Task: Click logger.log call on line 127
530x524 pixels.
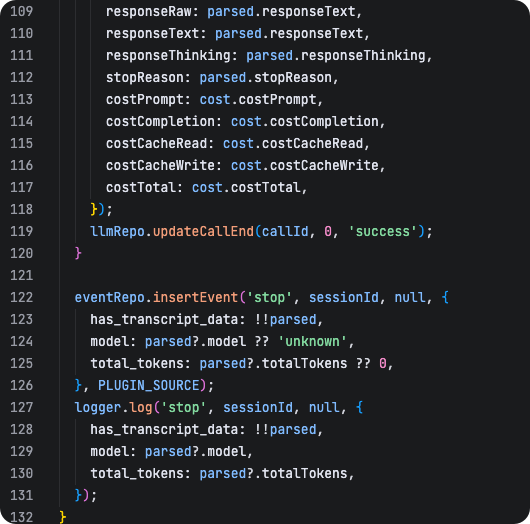Action: point(113,407)
